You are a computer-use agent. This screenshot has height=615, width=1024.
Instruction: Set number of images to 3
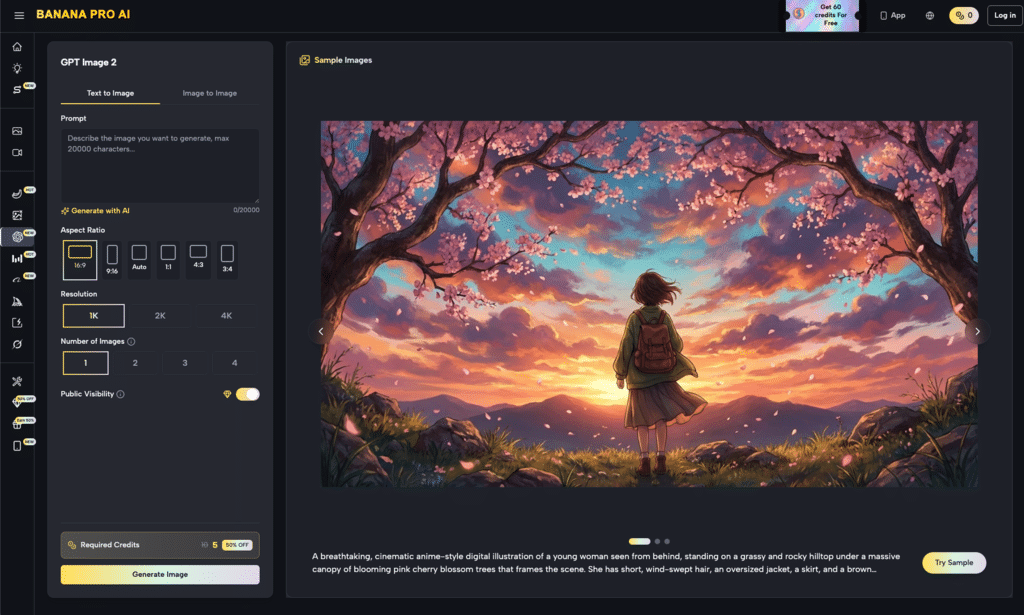point(185,363)
